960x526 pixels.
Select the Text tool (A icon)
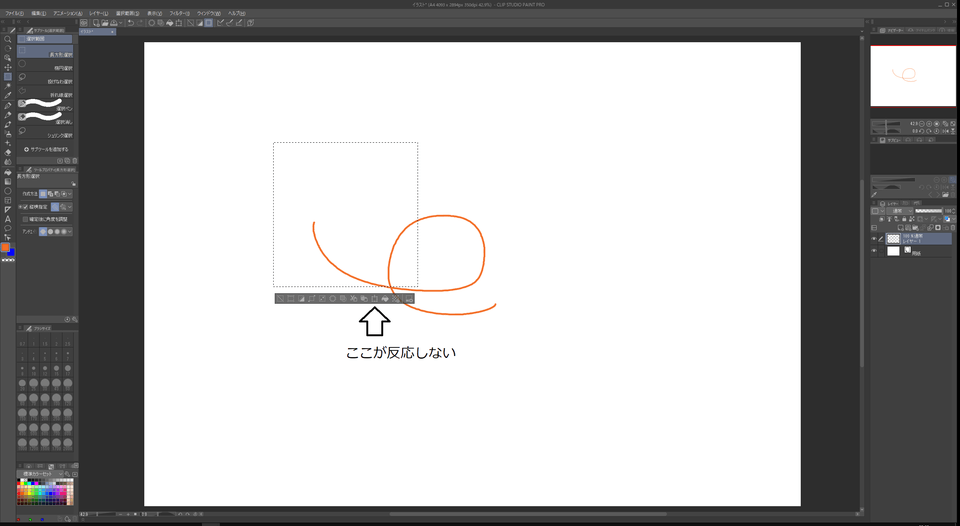(8, 219)
